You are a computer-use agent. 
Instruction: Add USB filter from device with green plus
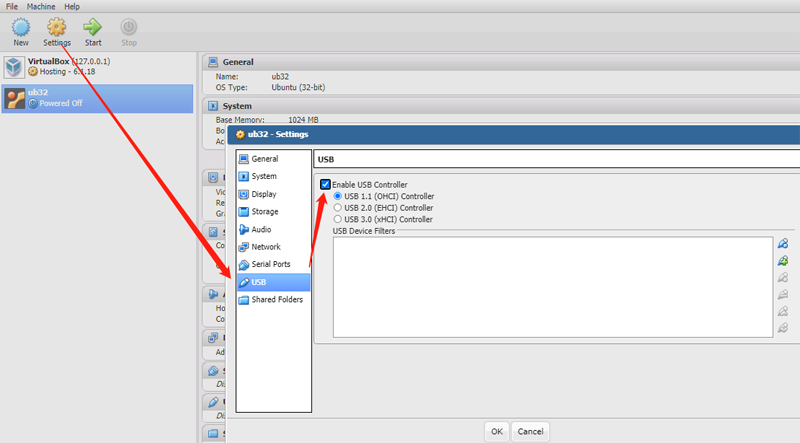pyautogui.click(x=783, y=261)
